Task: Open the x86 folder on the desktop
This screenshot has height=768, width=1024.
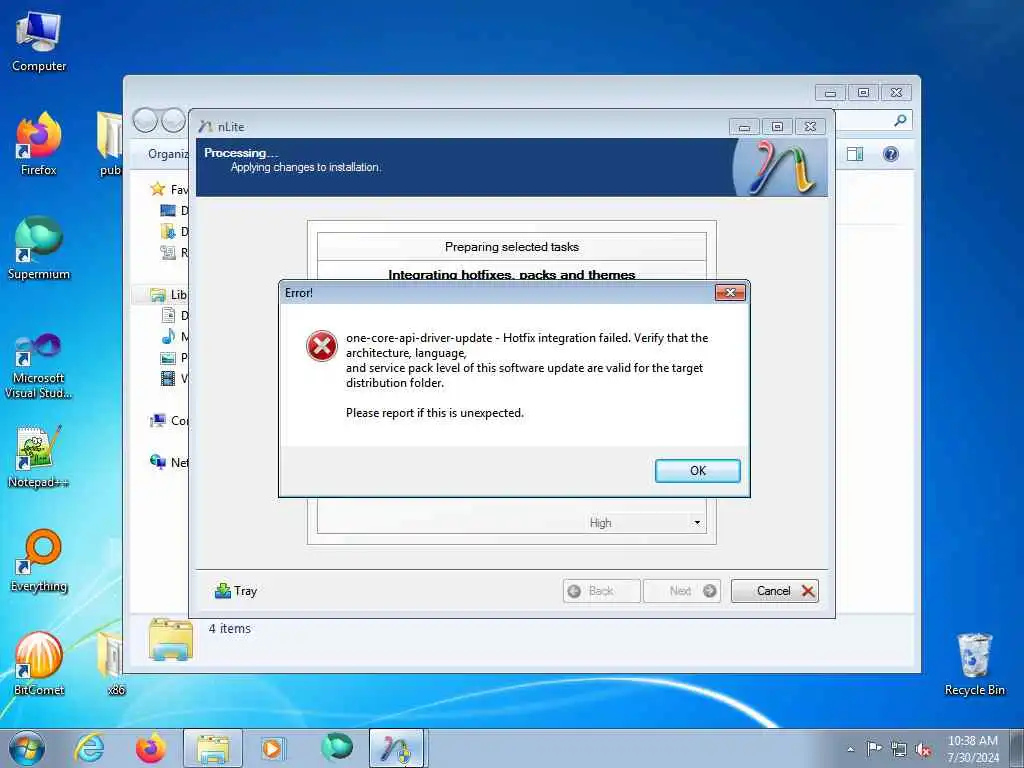Action: pyautogui.click(x=115, y=664)
